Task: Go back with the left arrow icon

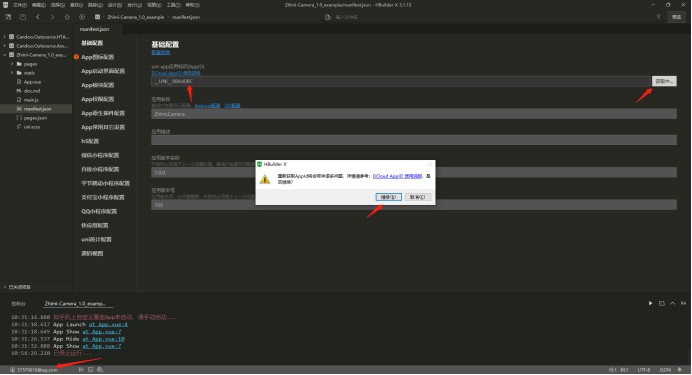Action: [x=38, y=17]
